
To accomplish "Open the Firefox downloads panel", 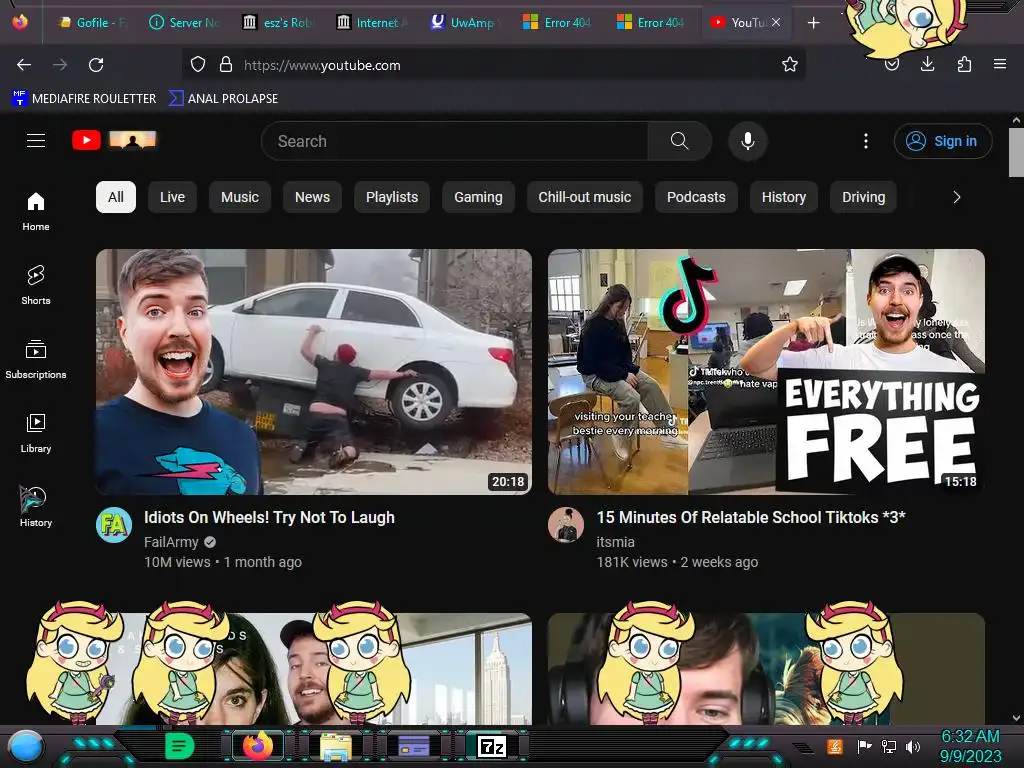I will click(927, 64).
